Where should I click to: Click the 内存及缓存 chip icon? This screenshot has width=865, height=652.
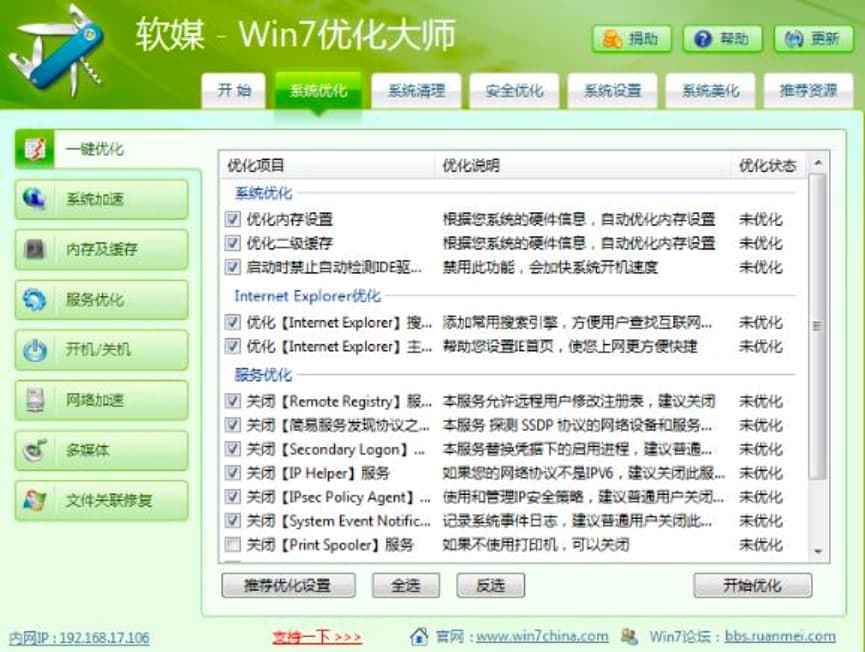34,249
